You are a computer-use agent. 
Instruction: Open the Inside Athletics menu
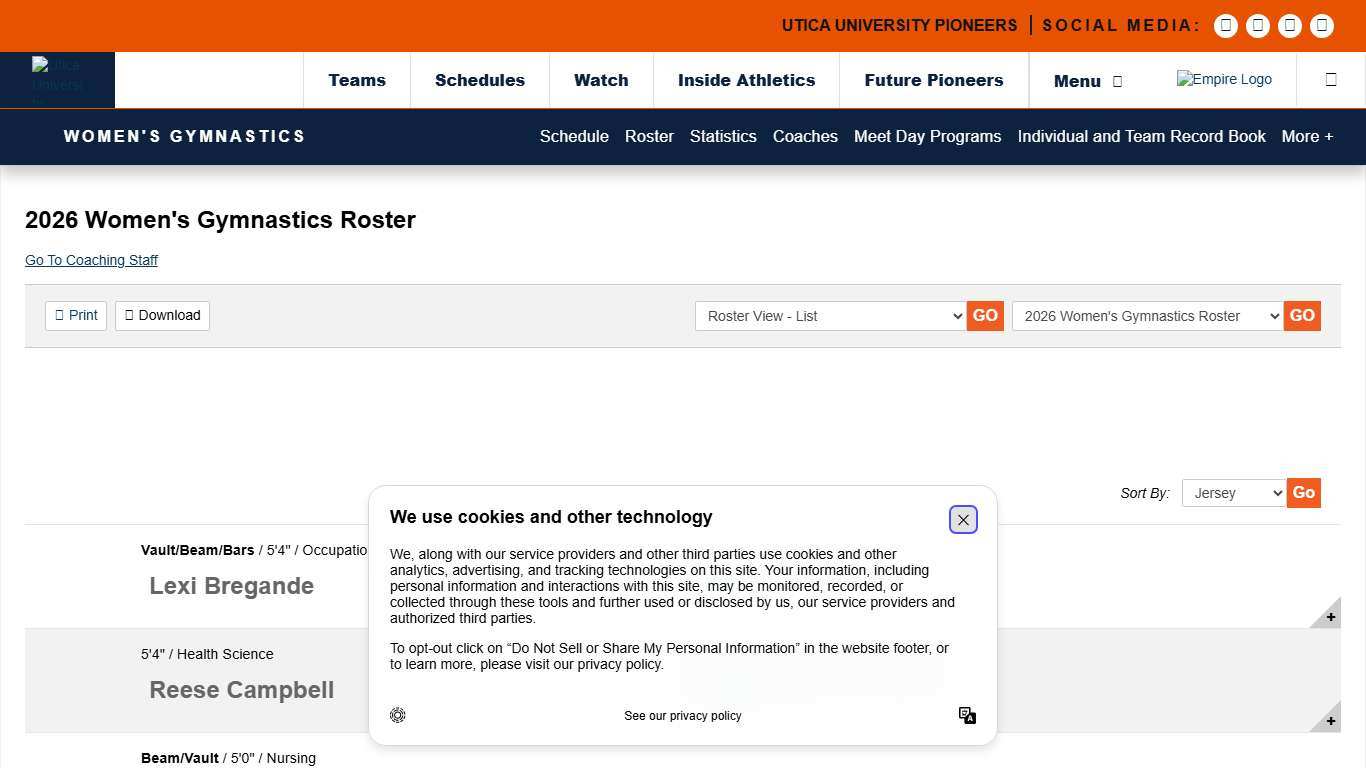(746, 80)
